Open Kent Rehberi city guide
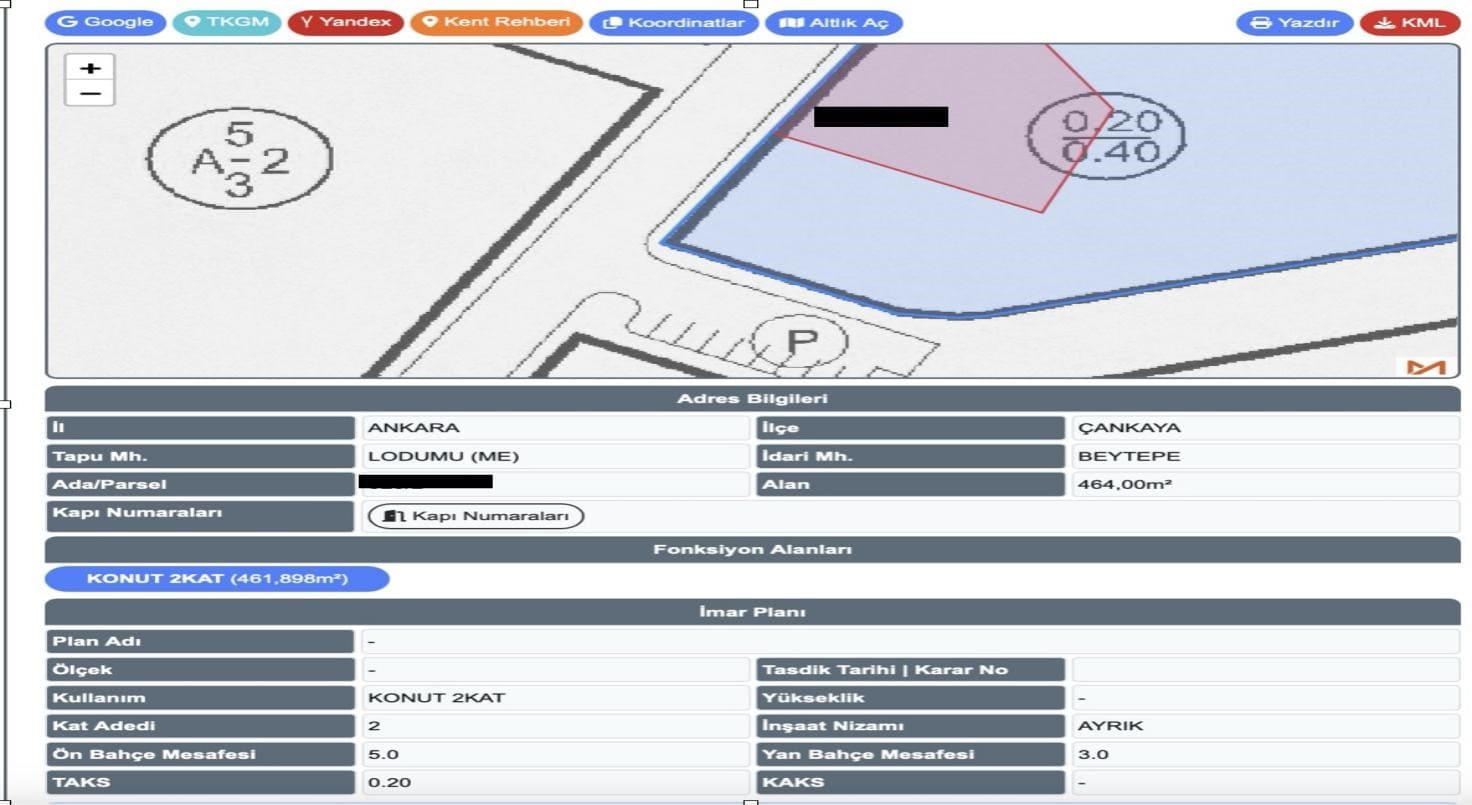This screenshot has width=1472, height=805. [497, 22]
